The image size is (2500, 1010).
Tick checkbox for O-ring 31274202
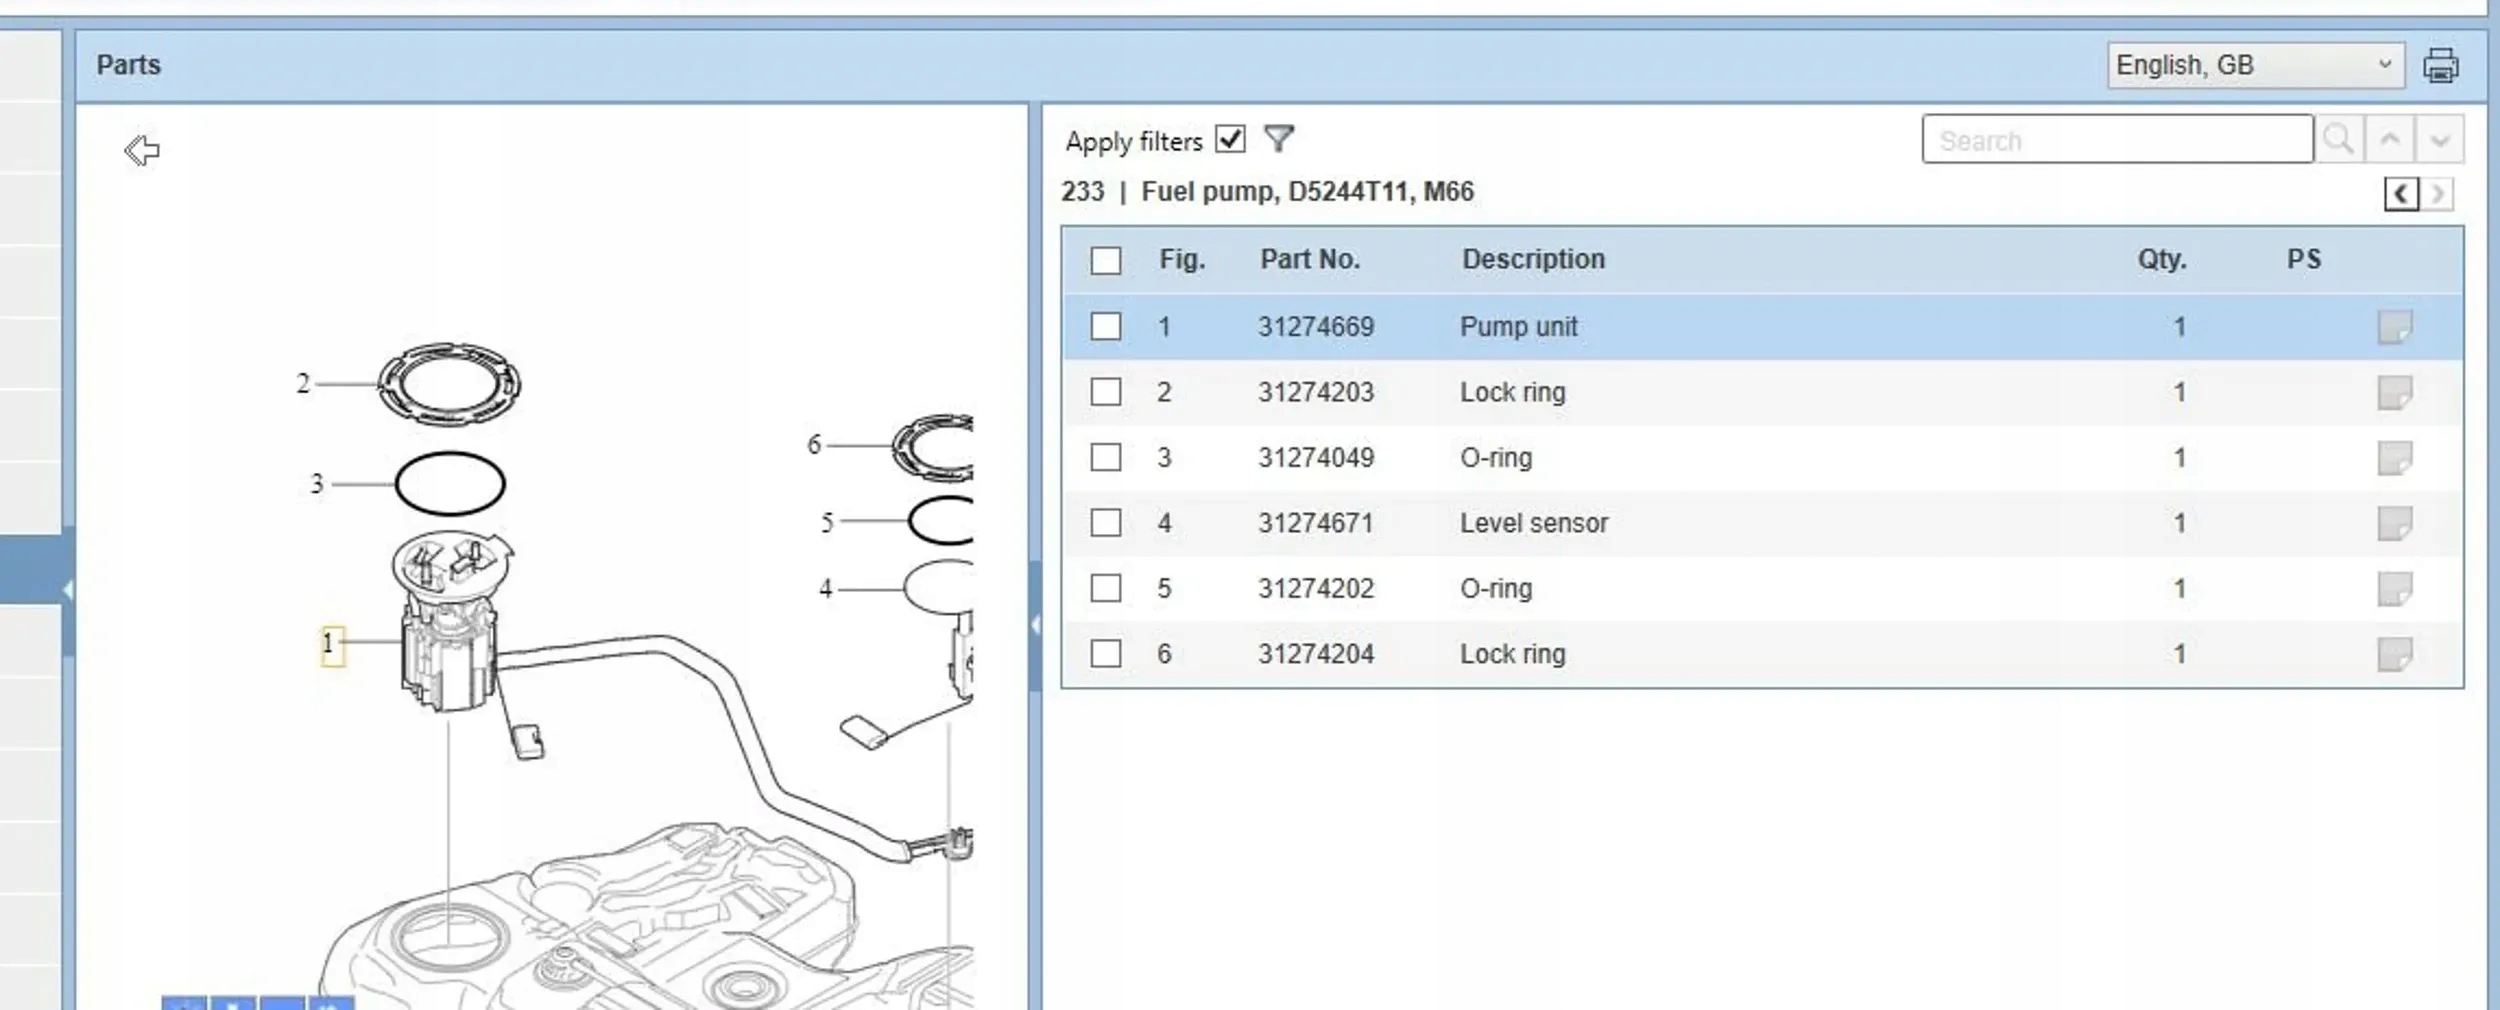[1105, 589]
